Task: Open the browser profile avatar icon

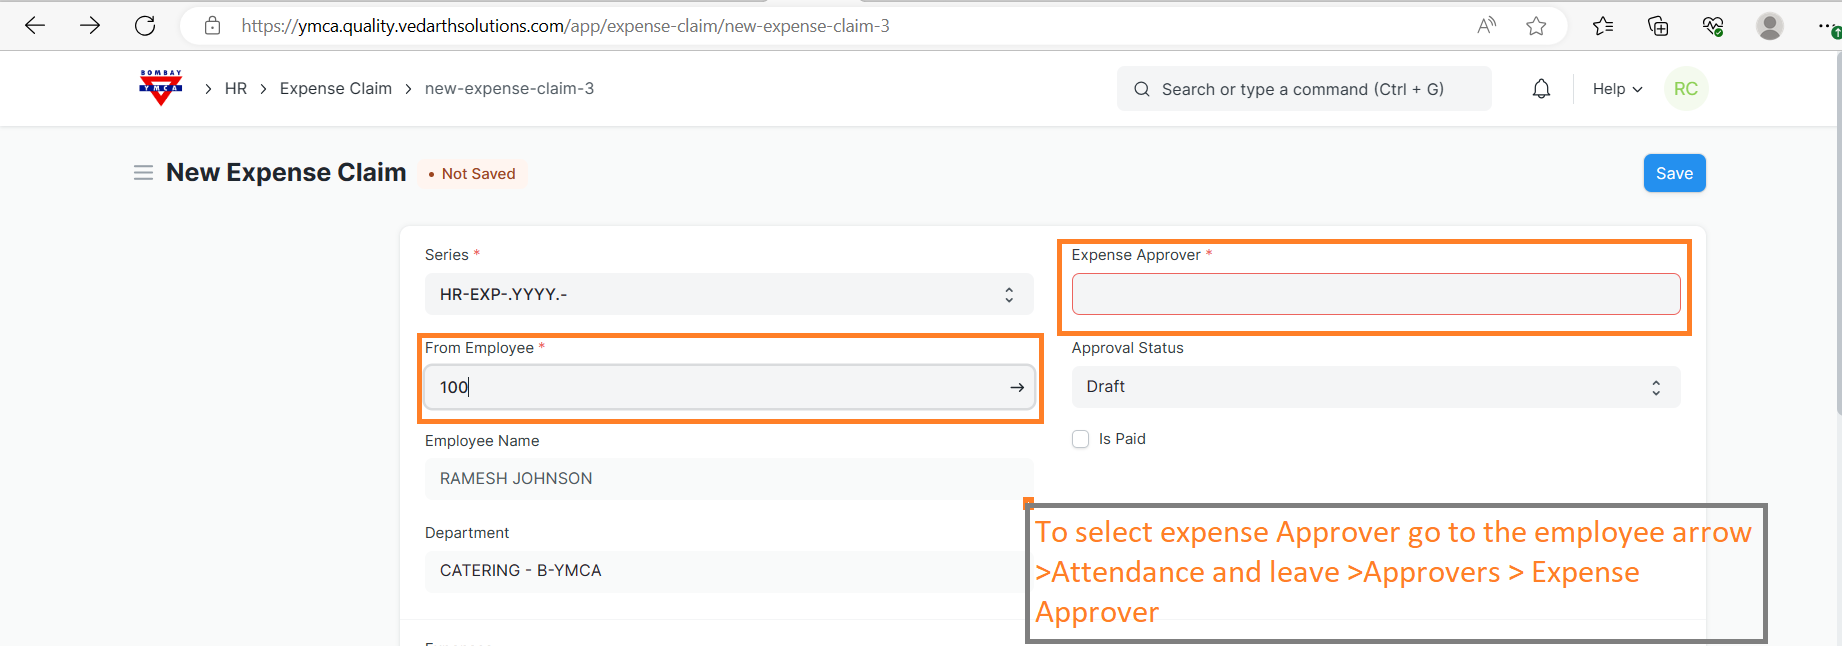Action: 1769,26
